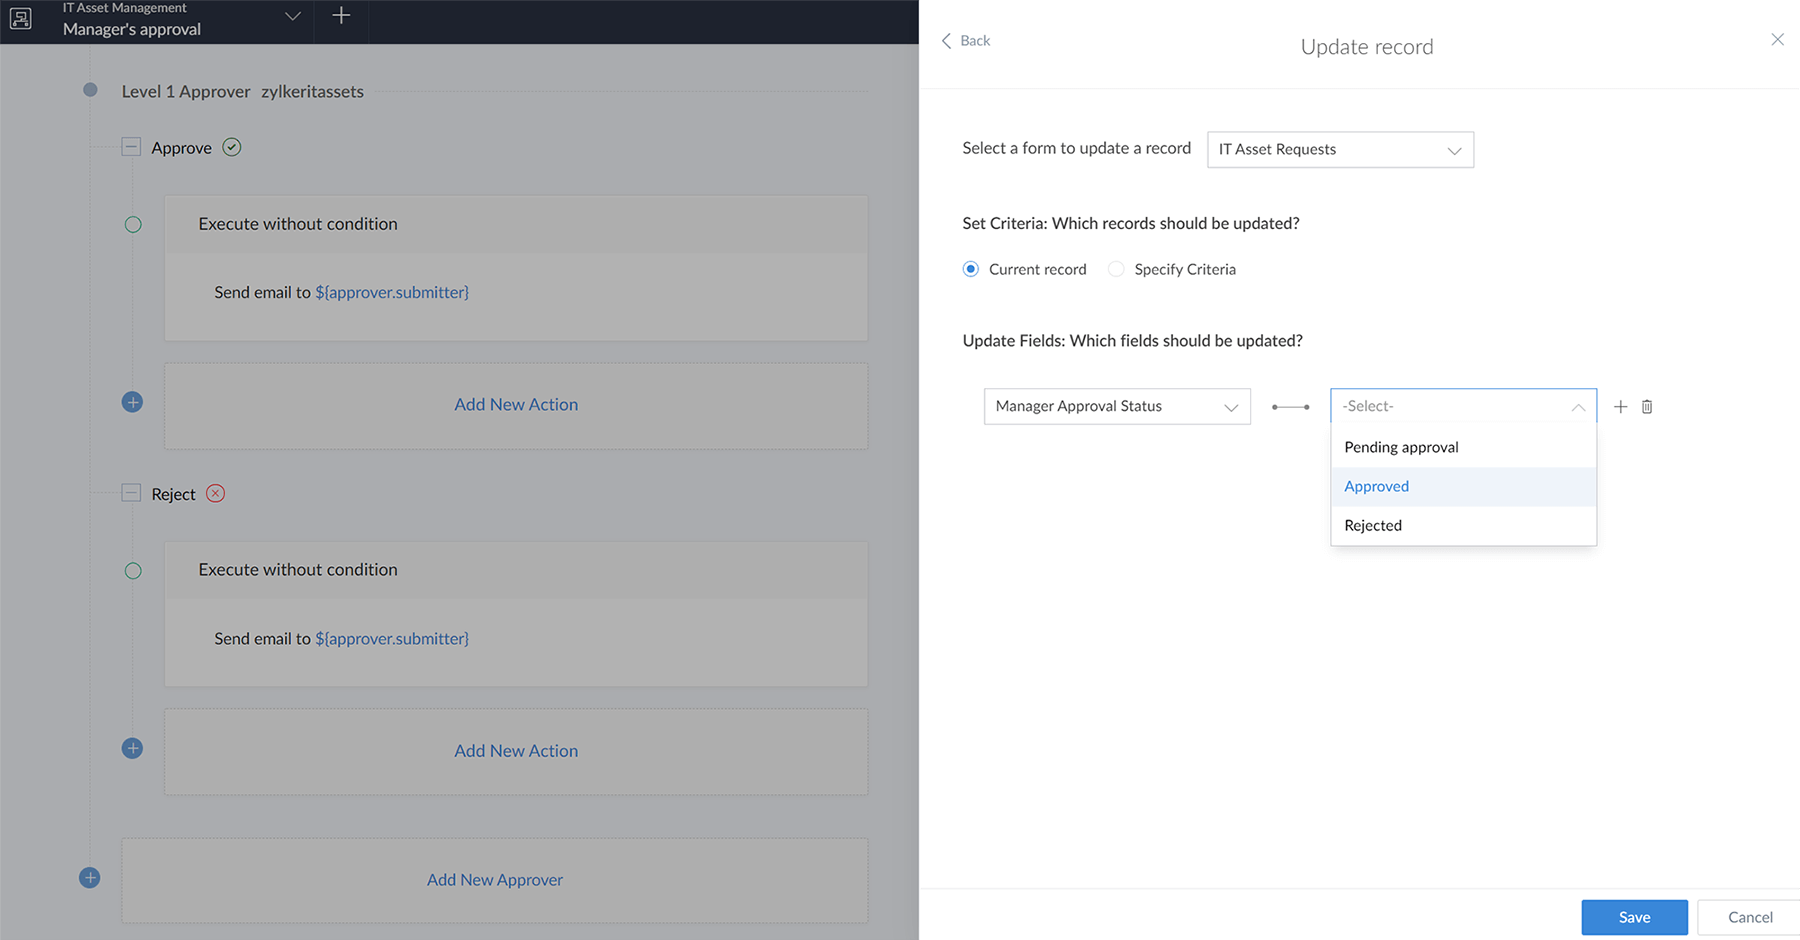The image size is (1800, 940).
Task: Save the Update record configuration
Action: click(x=1634, y=917)
